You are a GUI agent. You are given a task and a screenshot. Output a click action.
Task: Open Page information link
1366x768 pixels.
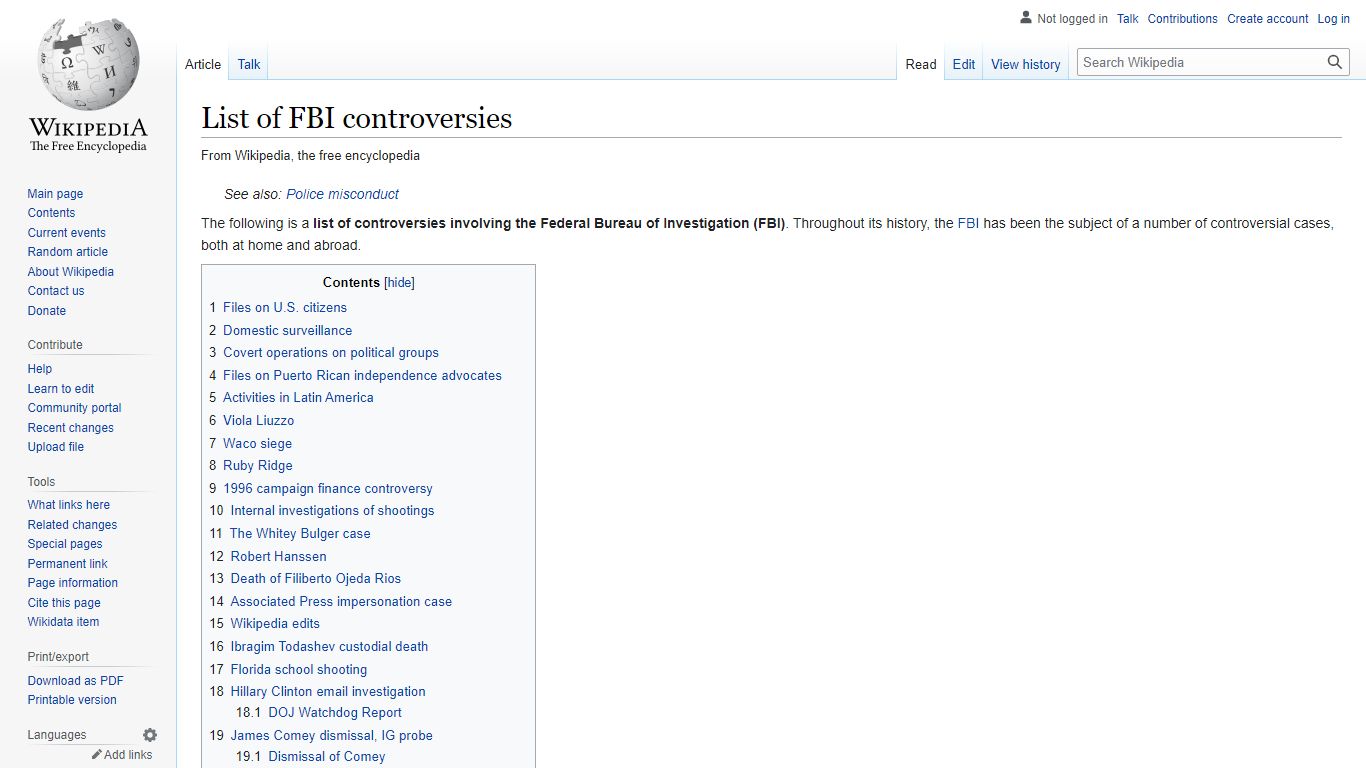click(x=73, y=583)
